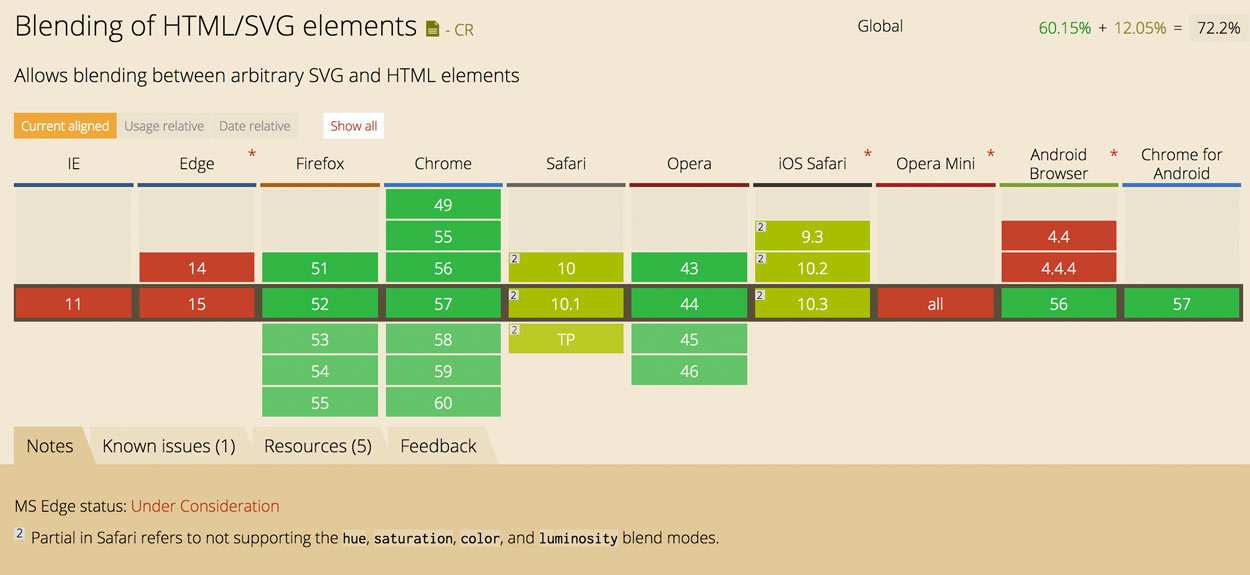The image size is (1250, 575).
Task: Click the asterisk beside Opera Mini
Action: tap(990, 154)
